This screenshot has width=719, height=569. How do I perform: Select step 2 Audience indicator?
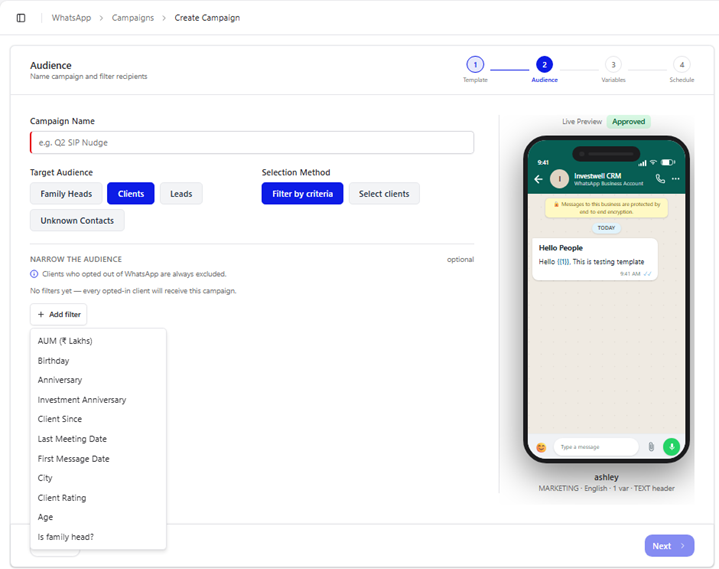pyautogui.click(x=544, y=65)
